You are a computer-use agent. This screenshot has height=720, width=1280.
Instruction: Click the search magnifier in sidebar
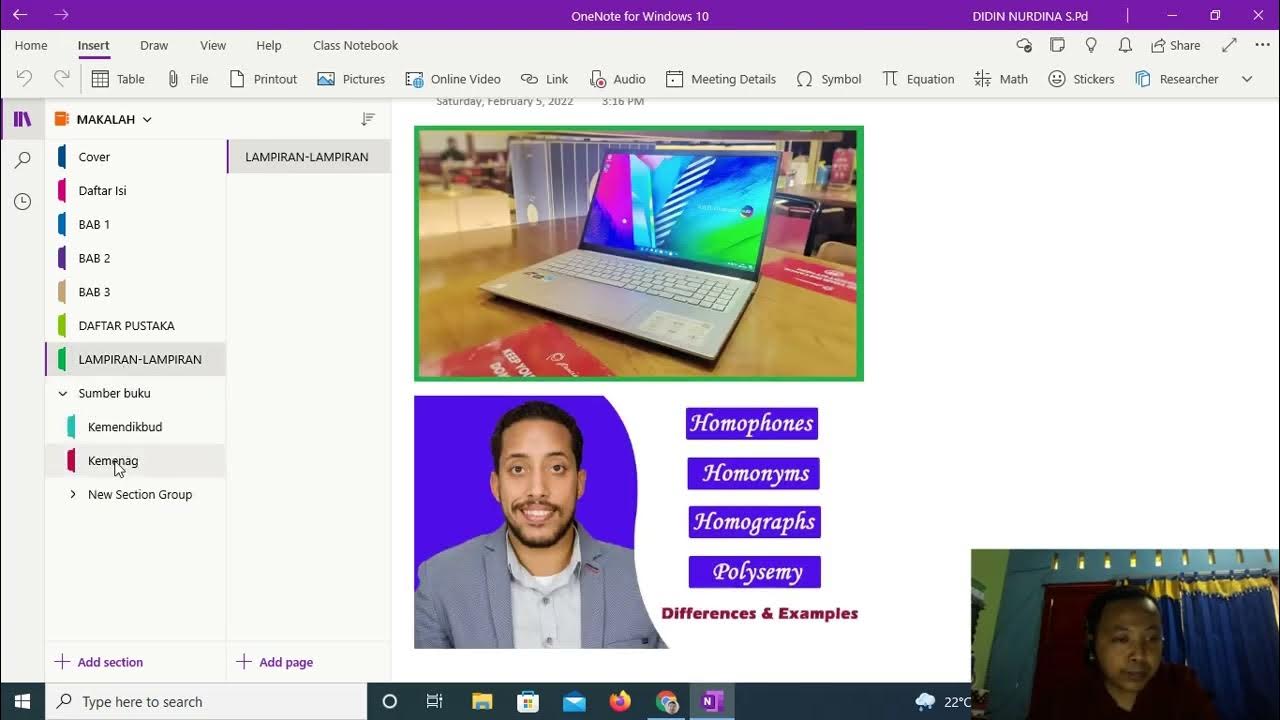click(x=22, y=160)
